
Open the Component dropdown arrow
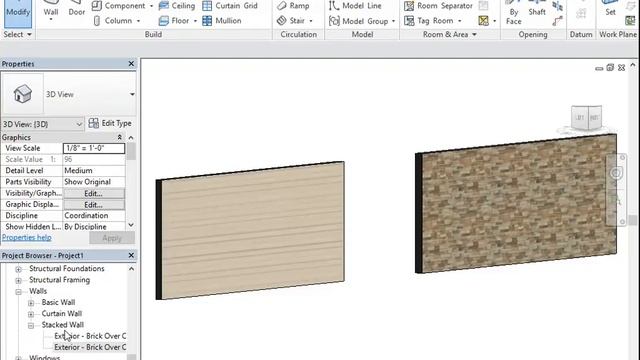click(x=151, y=6)
